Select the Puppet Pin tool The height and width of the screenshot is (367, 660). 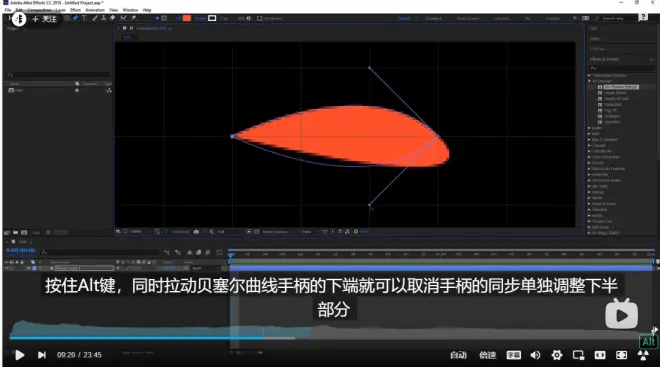pyautogui.click(x=134, y=18)
